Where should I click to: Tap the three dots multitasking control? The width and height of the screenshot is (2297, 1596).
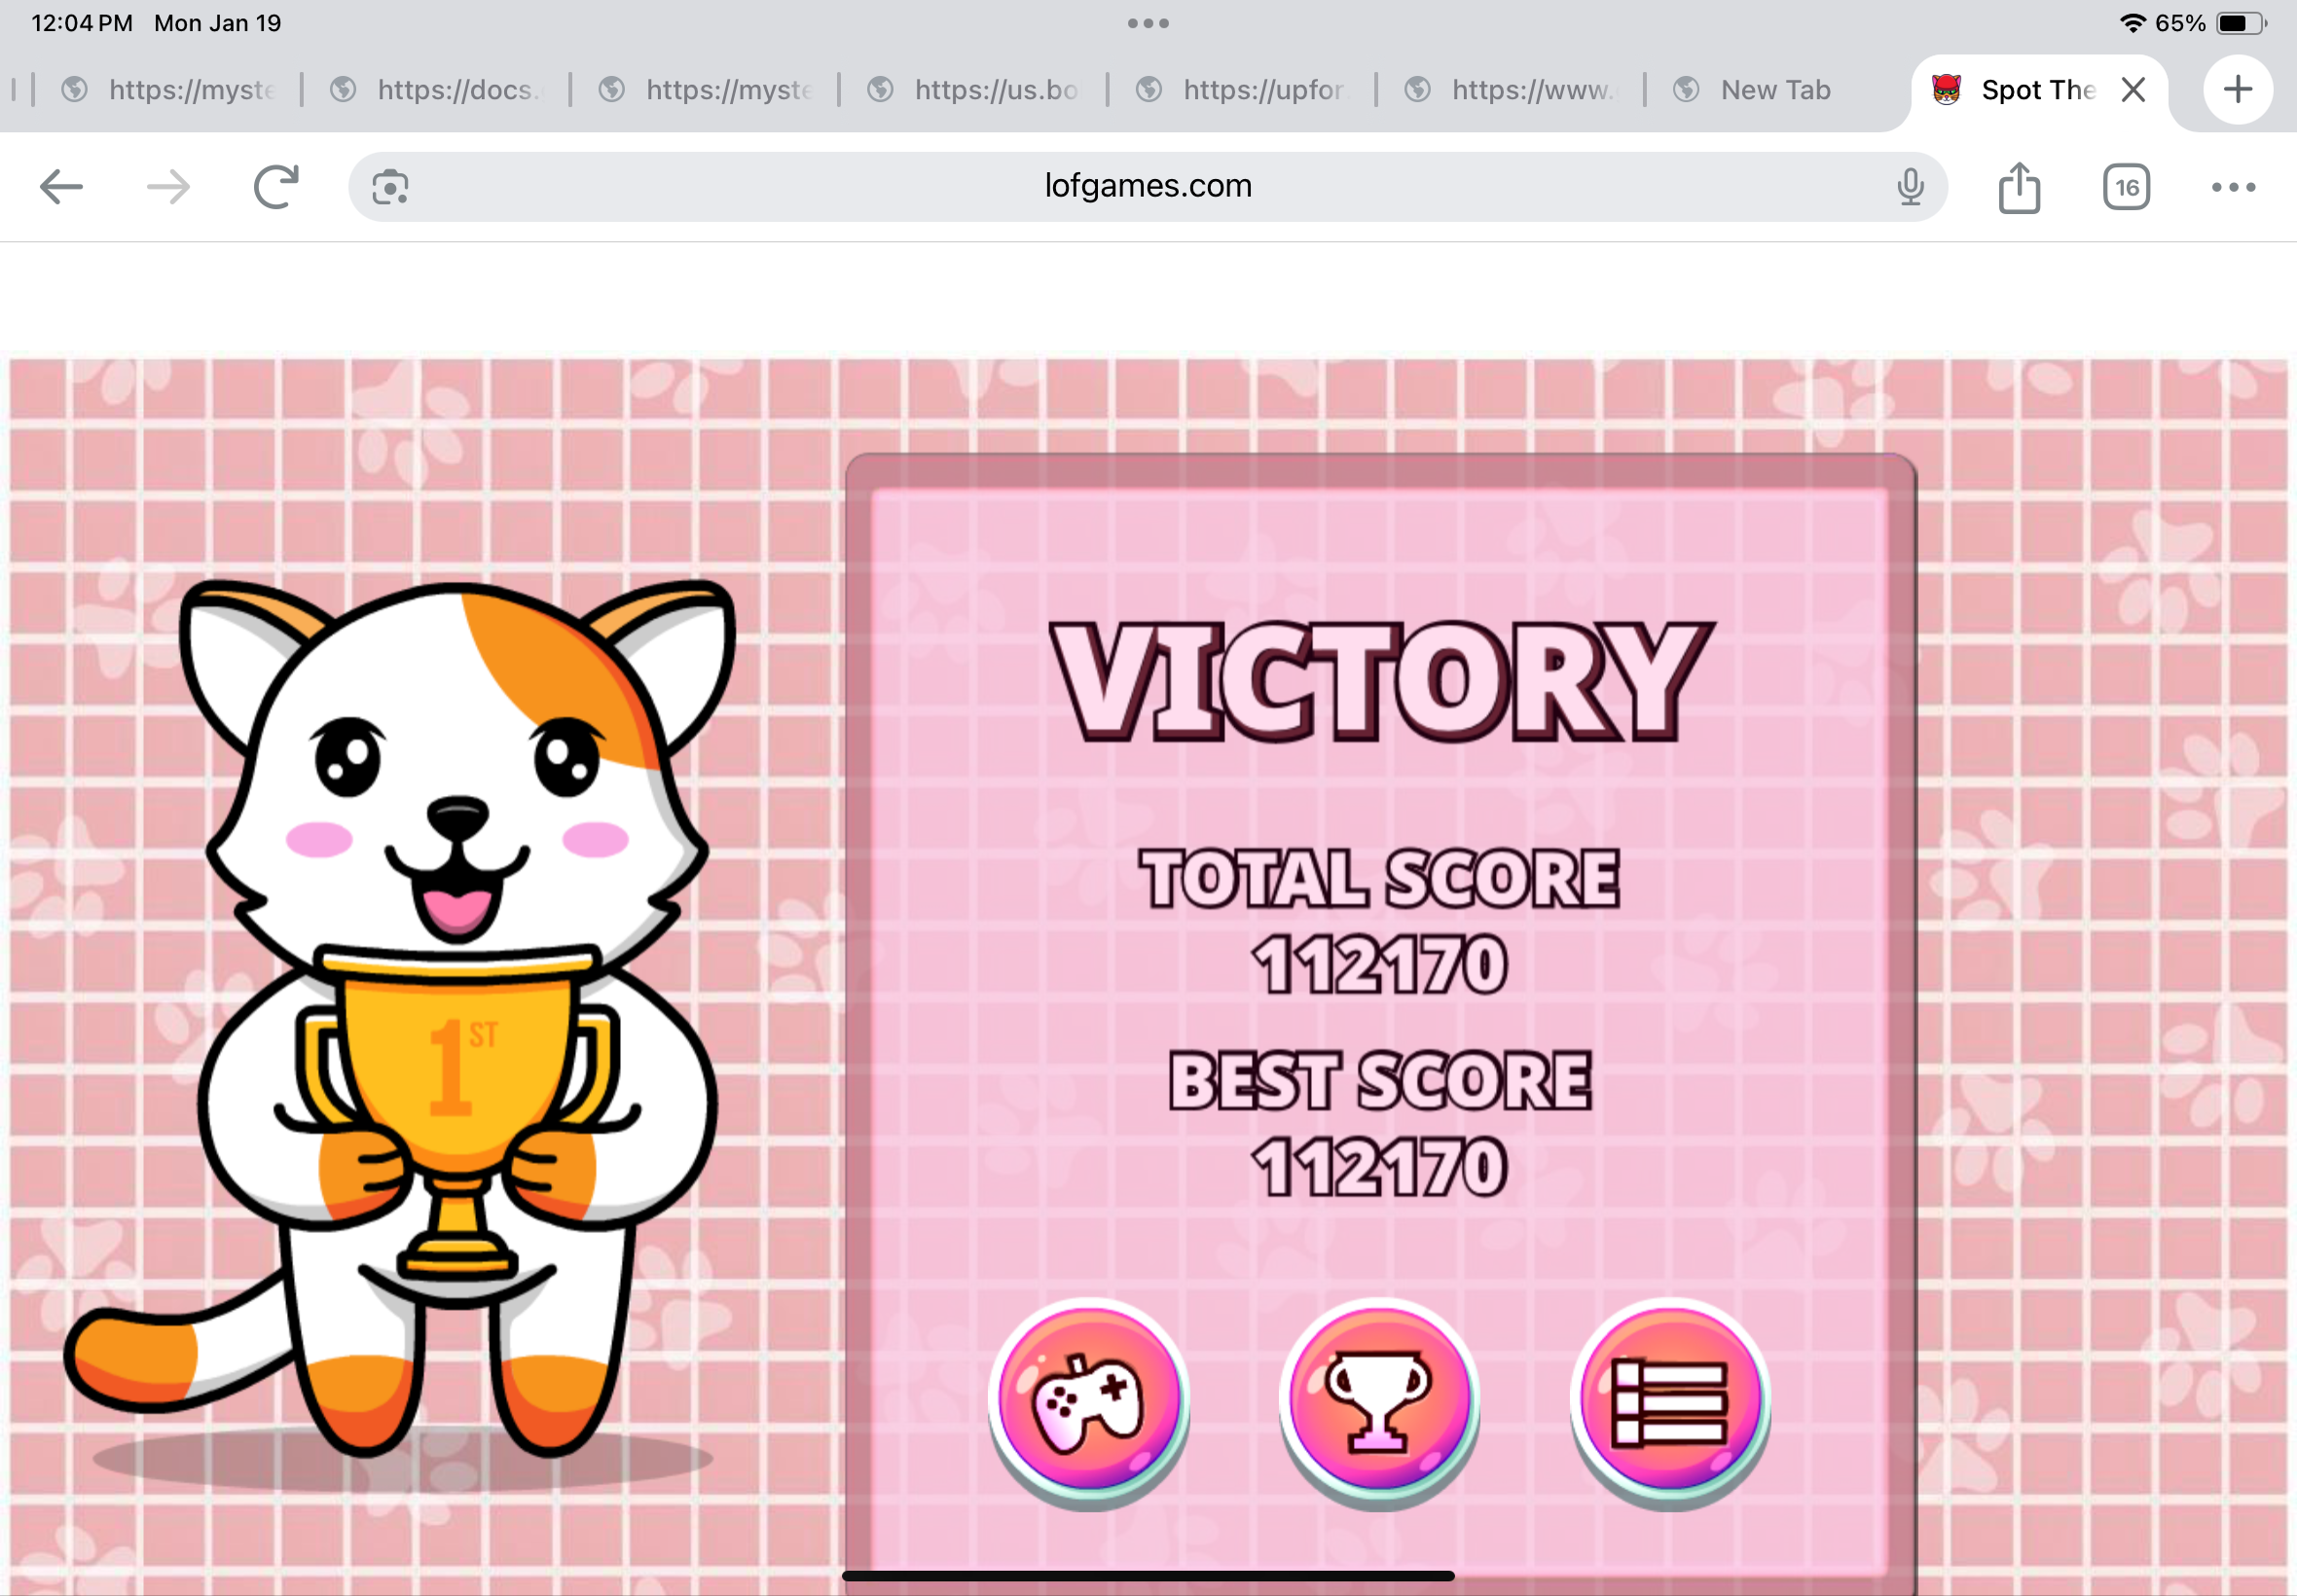[x=1148, y=23]
